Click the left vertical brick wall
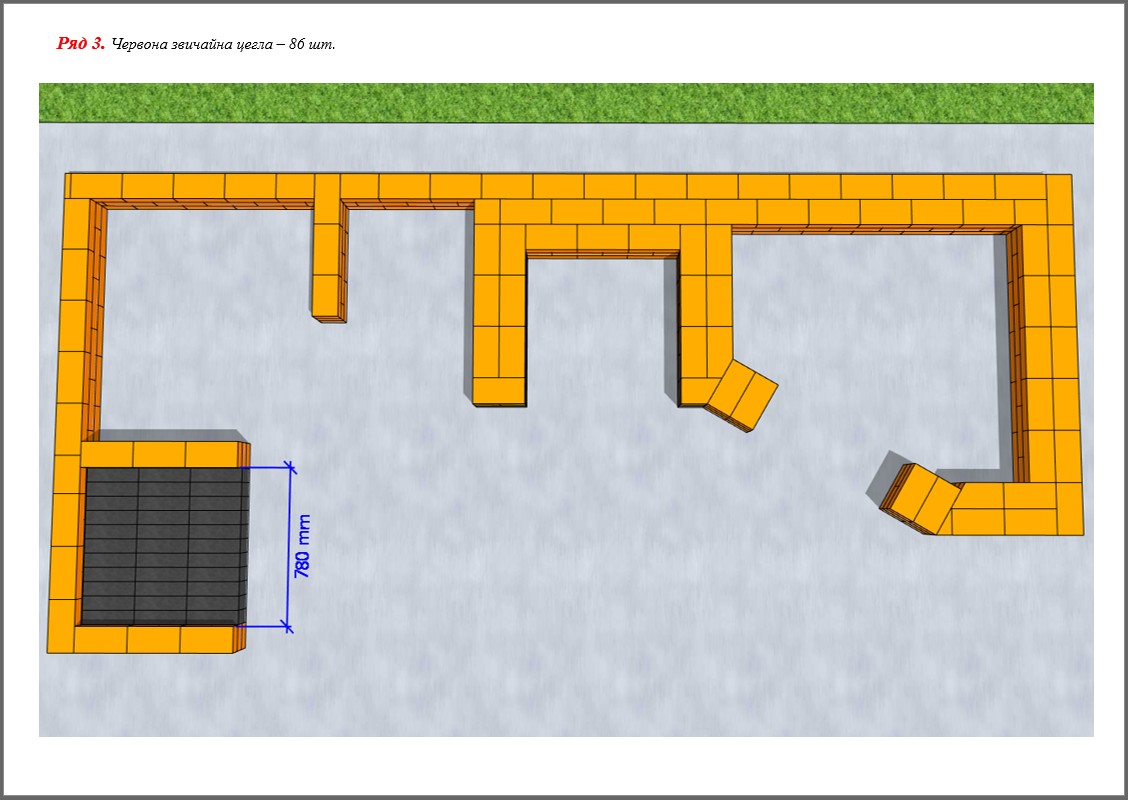This screenshot has width=1128, height=800. (x=70, y=400)
